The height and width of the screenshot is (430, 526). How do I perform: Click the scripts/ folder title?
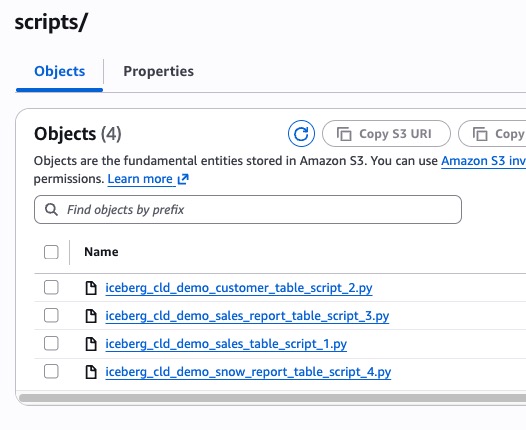pyautogui.click(x=51, y=22)
